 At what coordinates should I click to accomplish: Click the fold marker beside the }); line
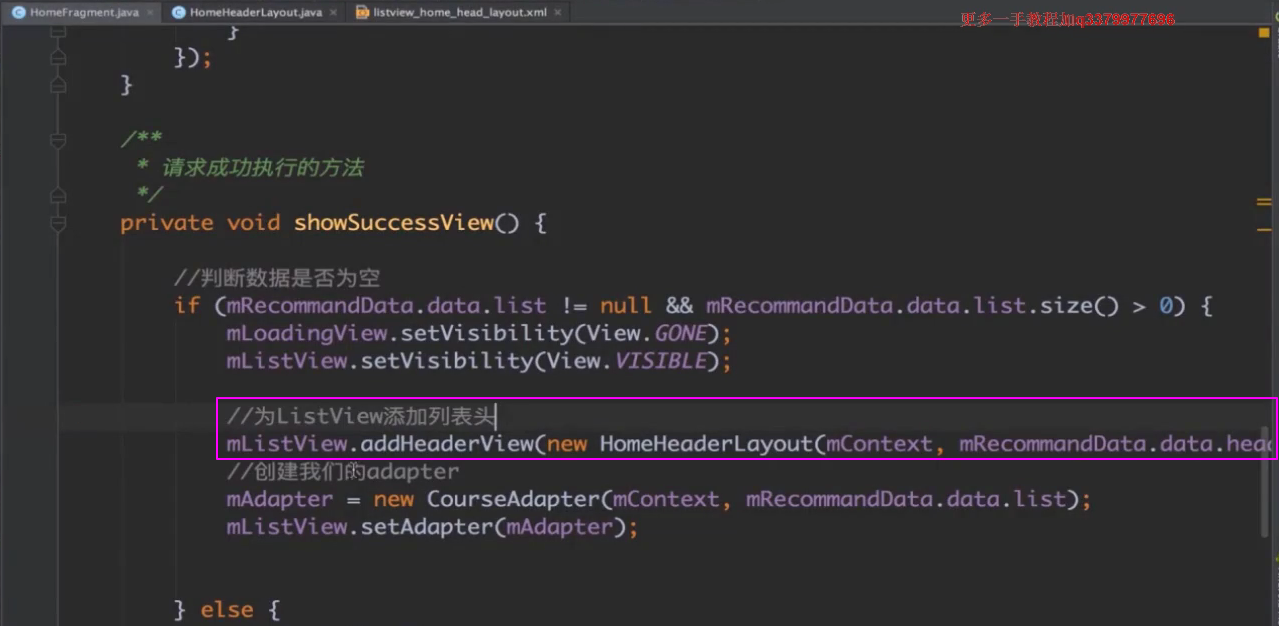(x=58, y=59)
